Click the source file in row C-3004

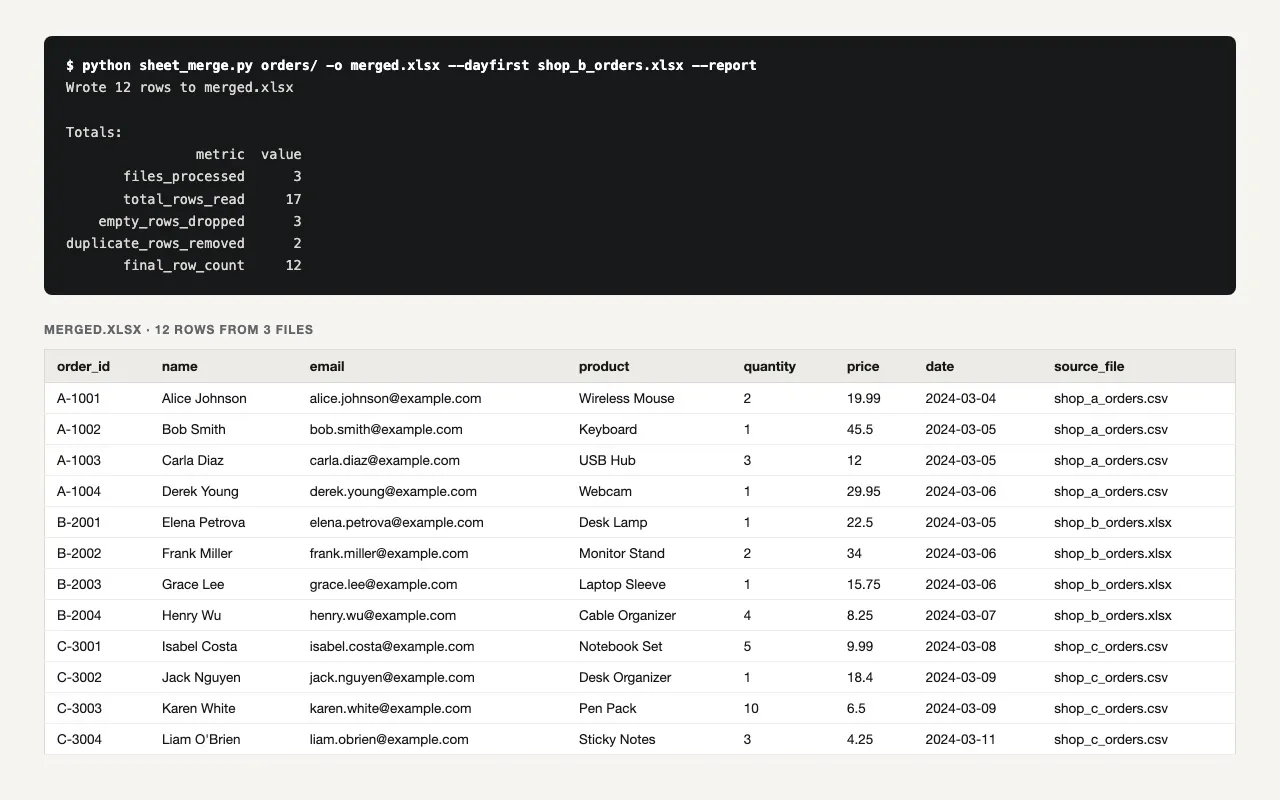point(1111,739)
